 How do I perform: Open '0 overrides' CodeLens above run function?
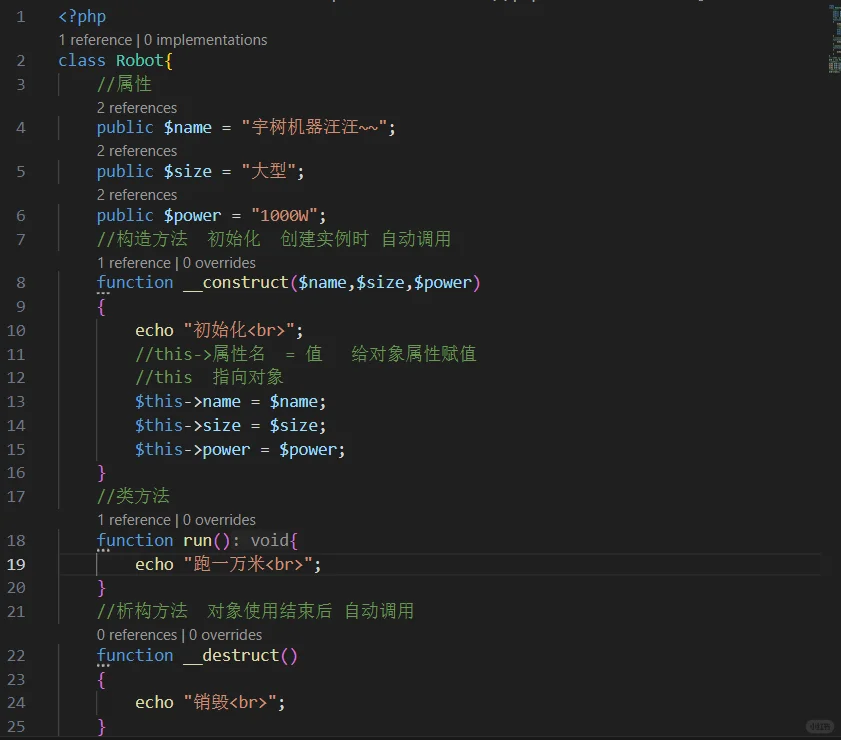tap(219, 520)
